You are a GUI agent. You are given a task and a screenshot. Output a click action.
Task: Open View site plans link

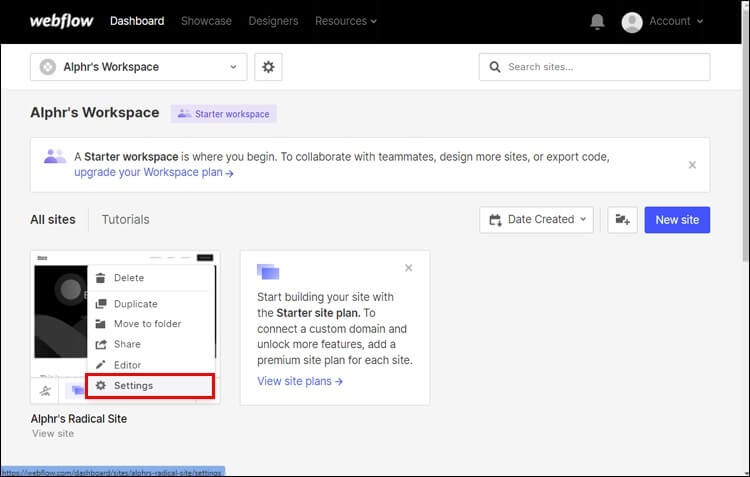point(300,381)
